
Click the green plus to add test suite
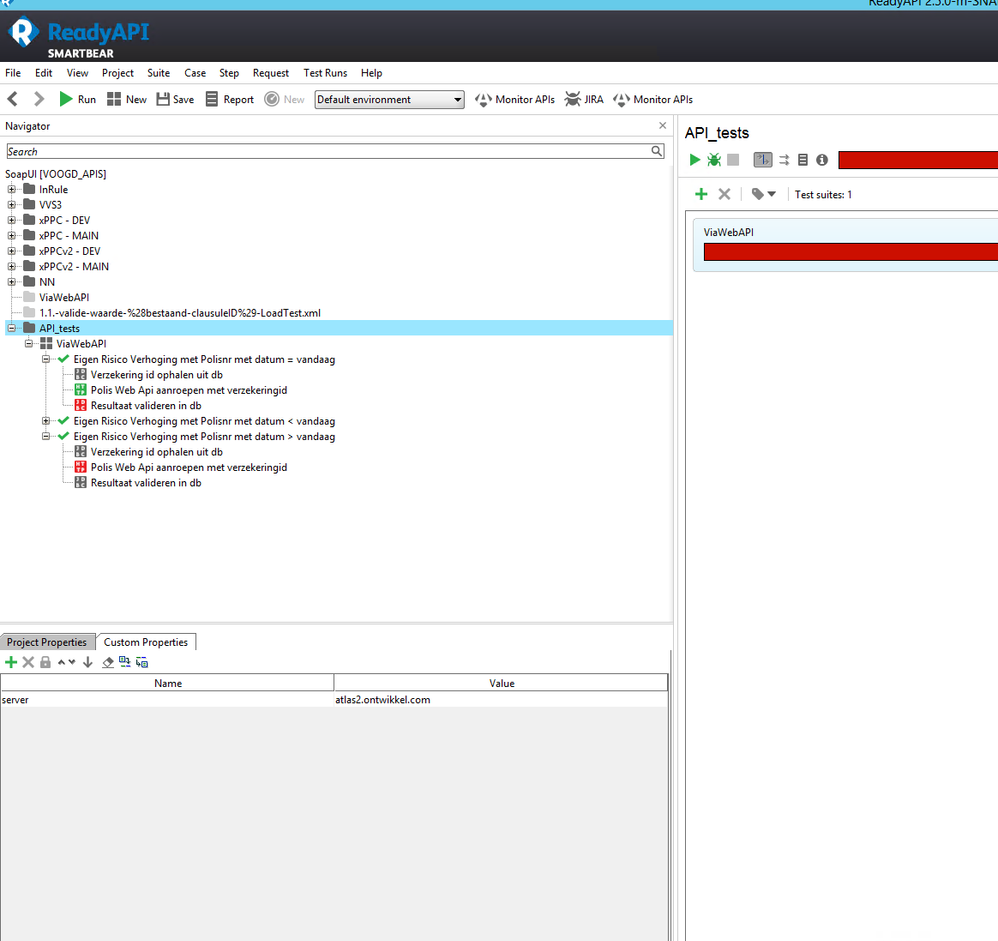701,194
